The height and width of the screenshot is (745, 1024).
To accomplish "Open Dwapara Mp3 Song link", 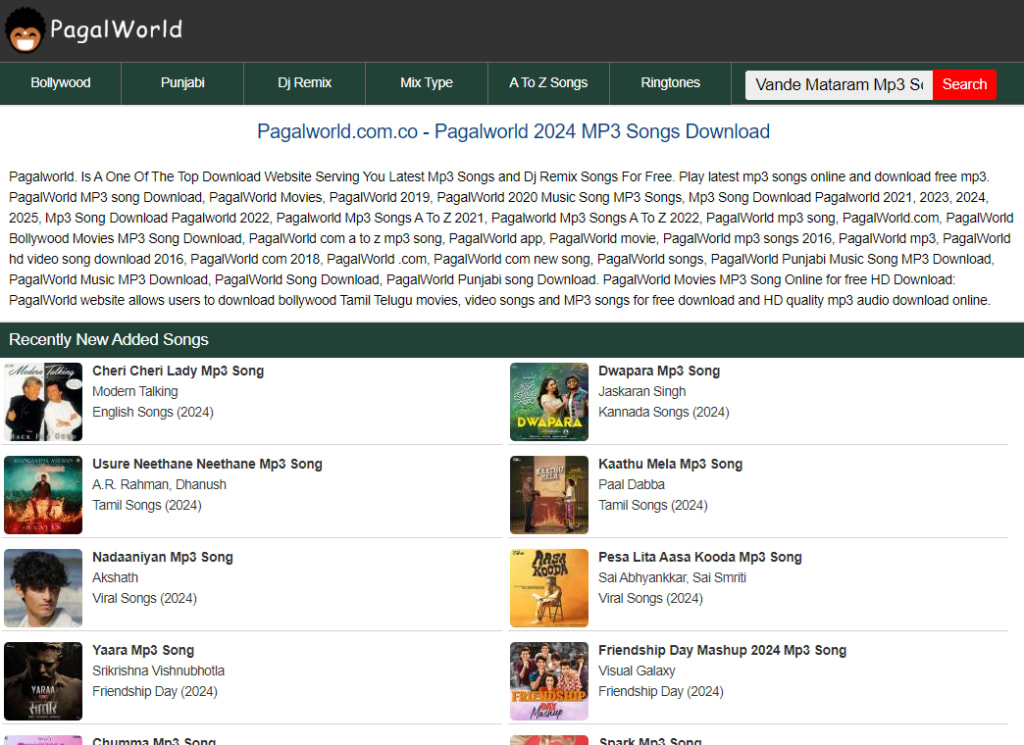I will pyautogui.click(x=659, y=371).
